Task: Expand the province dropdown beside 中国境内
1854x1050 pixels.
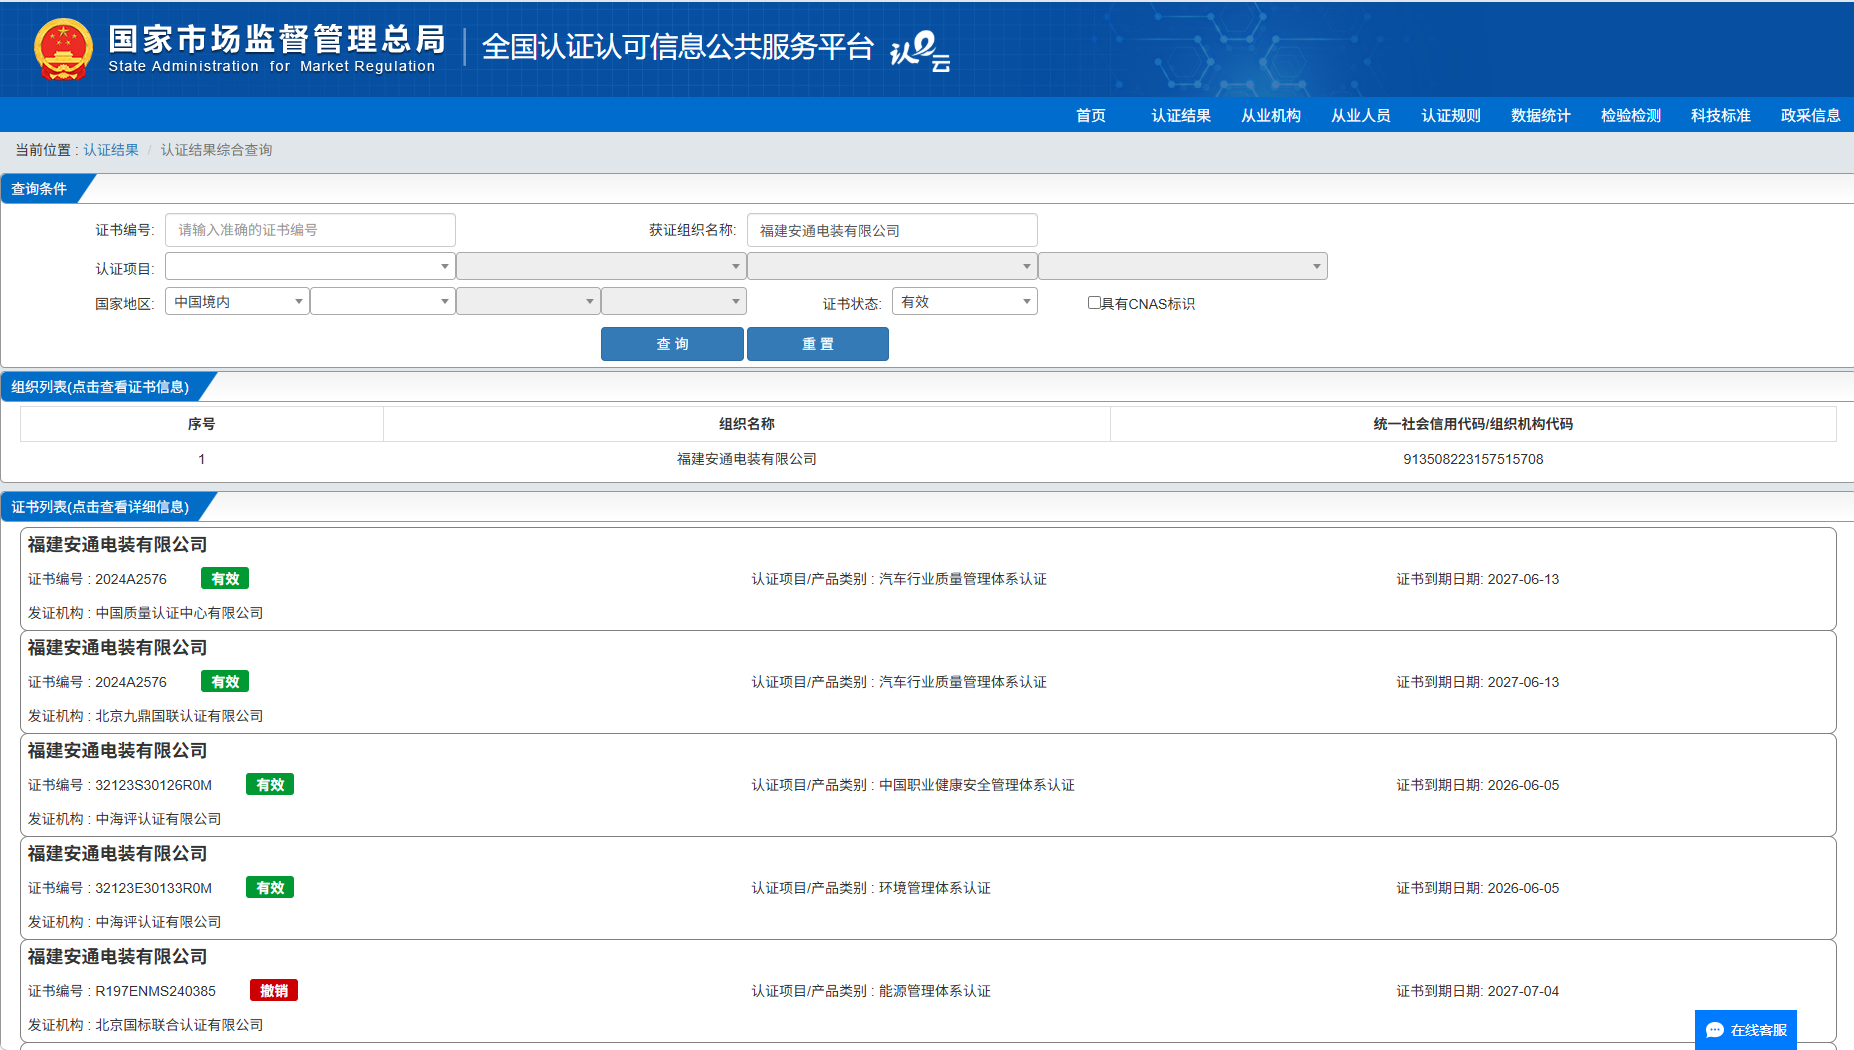Action: pos(382,301)
